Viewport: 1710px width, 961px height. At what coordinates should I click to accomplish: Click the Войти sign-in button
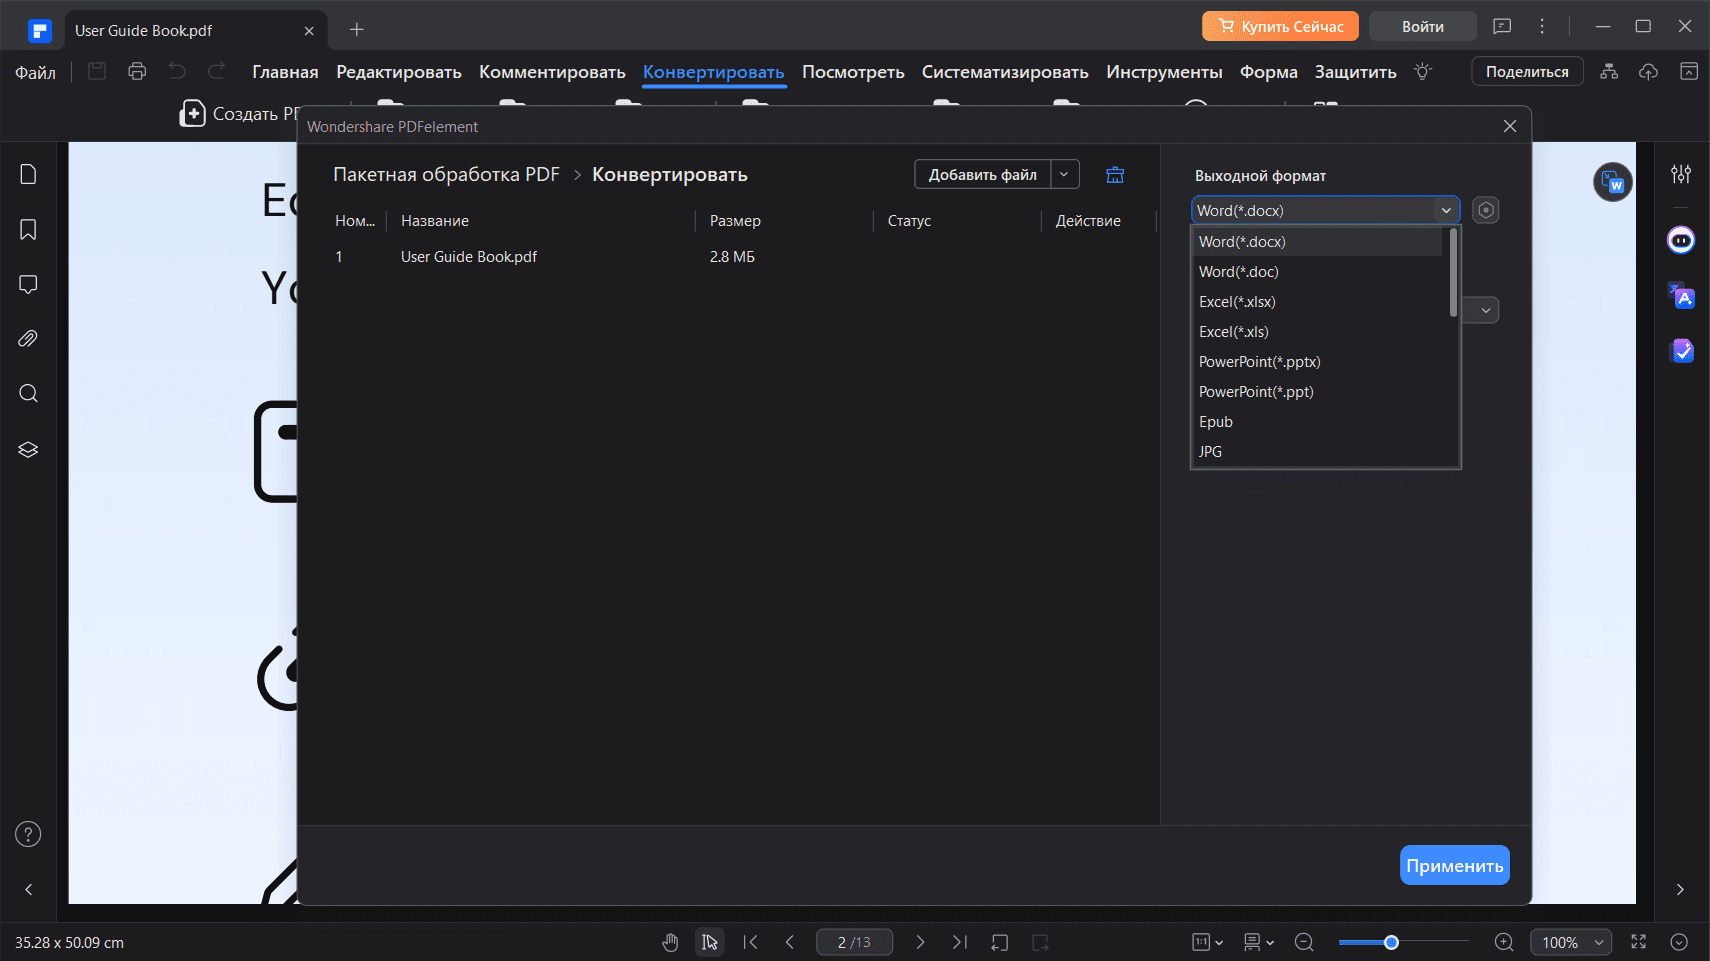point(1422,26)
